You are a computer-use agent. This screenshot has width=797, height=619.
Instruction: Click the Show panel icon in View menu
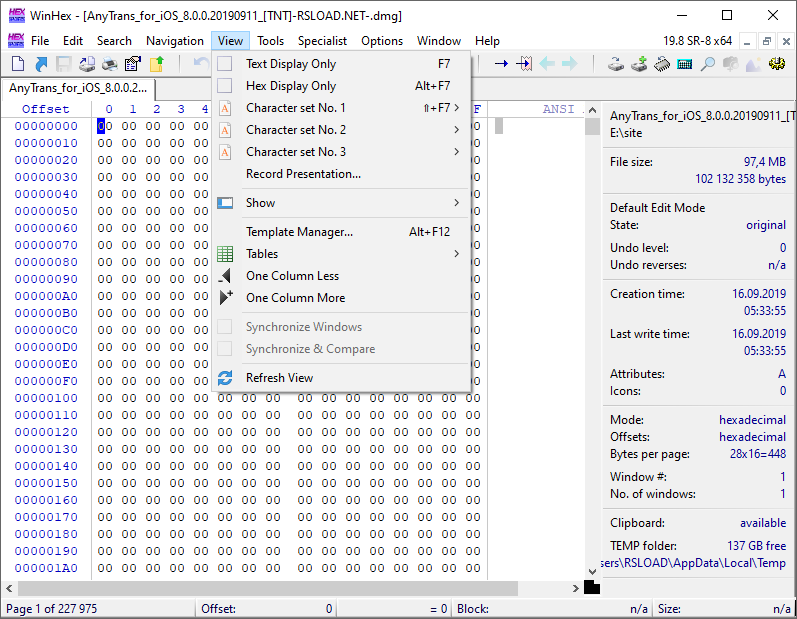coord(225,203)
